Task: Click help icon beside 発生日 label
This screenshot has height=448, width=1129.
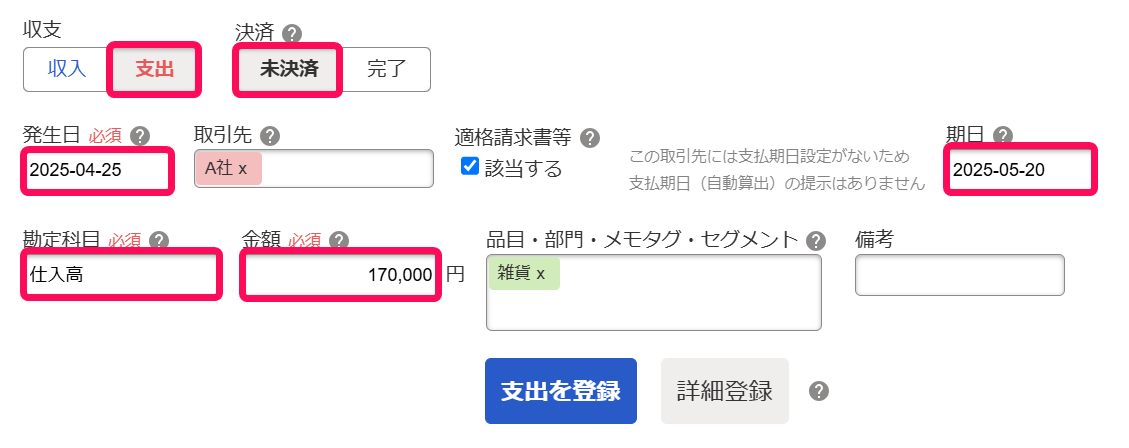Action: (140, 136)
